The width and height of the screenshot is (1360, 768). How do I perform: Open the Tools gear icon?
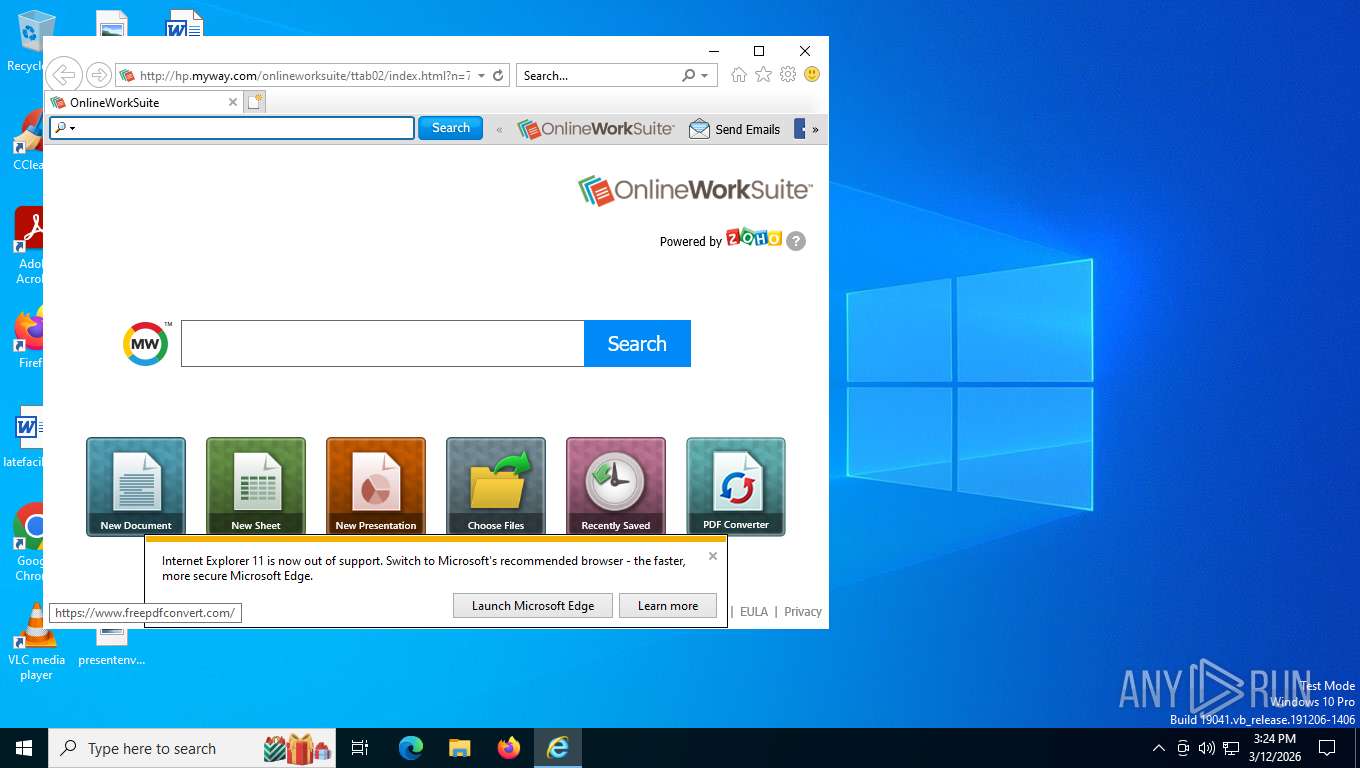tap(788, 75)
